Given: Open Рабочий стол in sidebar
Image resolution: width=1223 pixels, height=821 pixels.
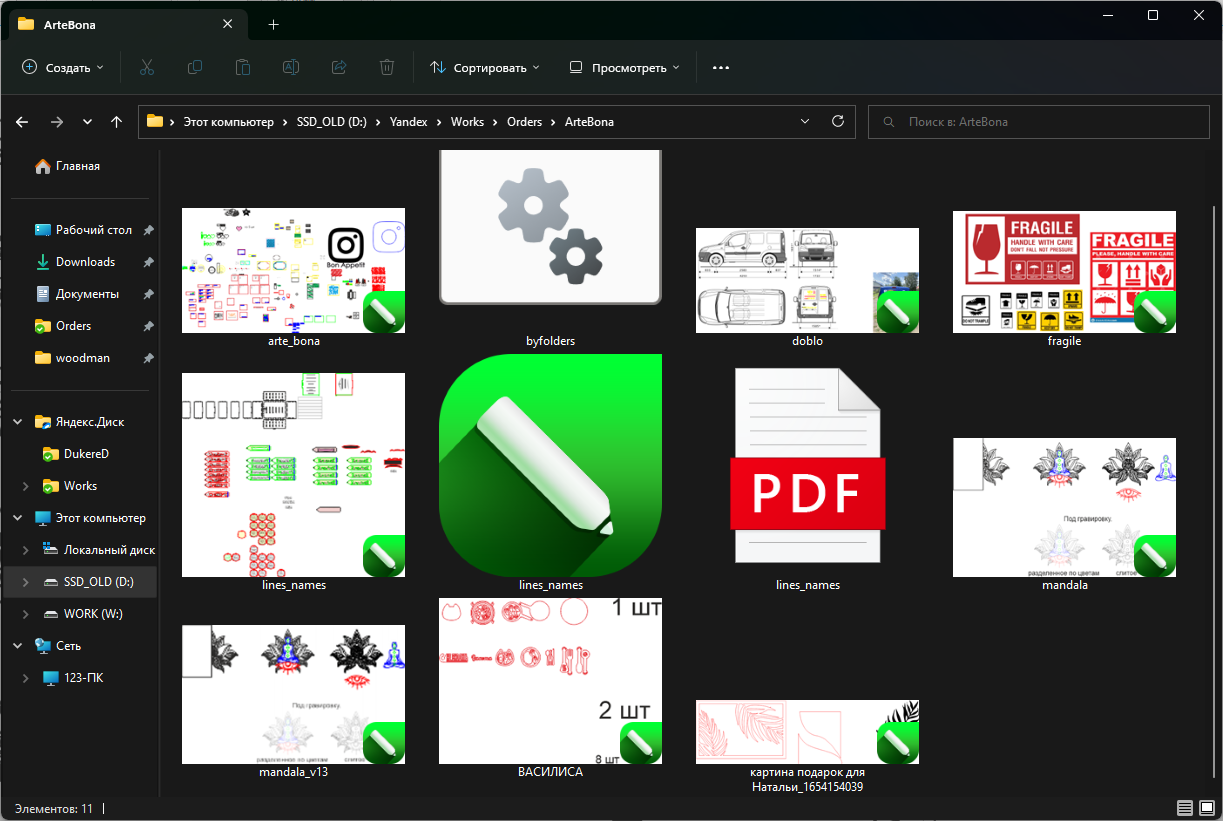Looking at the screenshot, I should point(84,230).
